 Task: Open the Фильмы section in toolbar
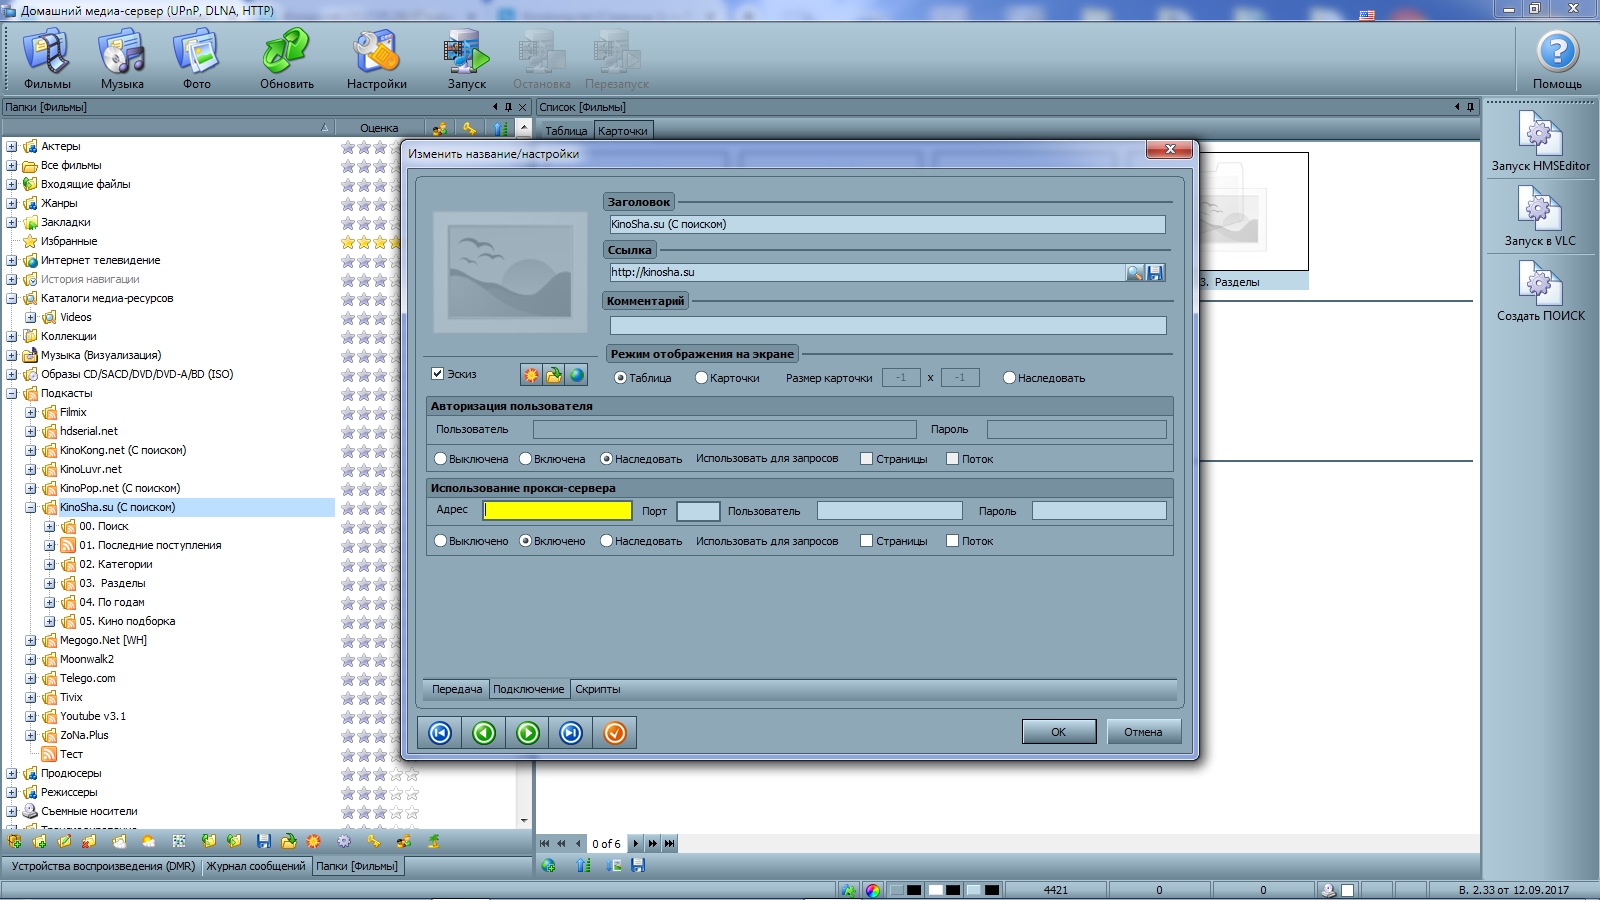click(46, 58)
